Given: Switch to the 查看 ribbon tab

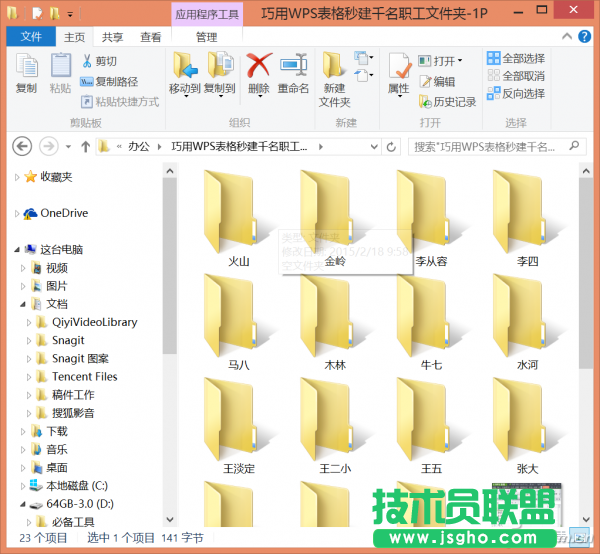Looking at the screenshot, I should 150,37.
